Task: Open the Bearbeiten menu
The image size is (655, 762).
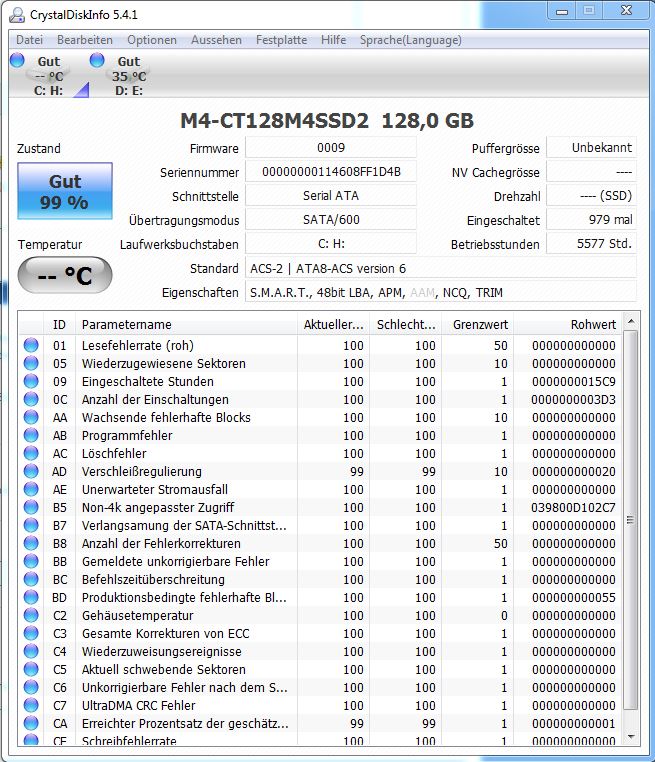Action: (85, 40)
